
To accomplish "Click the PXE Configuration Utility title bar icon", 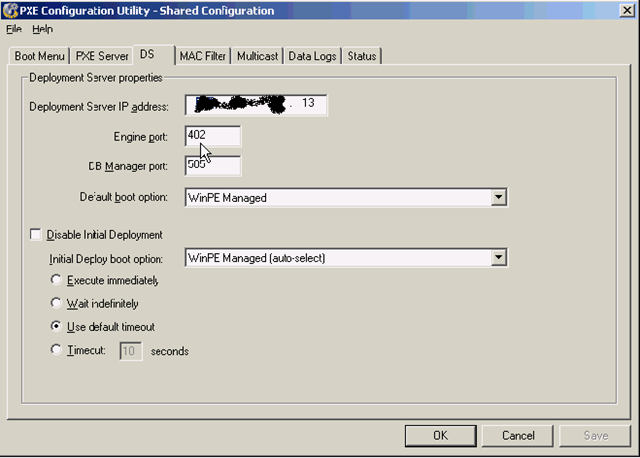I will tap(11, 10).
